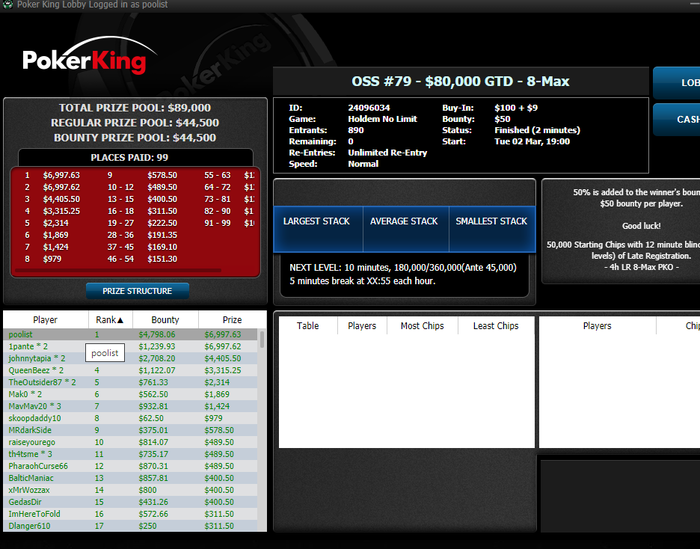Select player row poolist
The image size is (700, 549).
(x=130, y=334)
